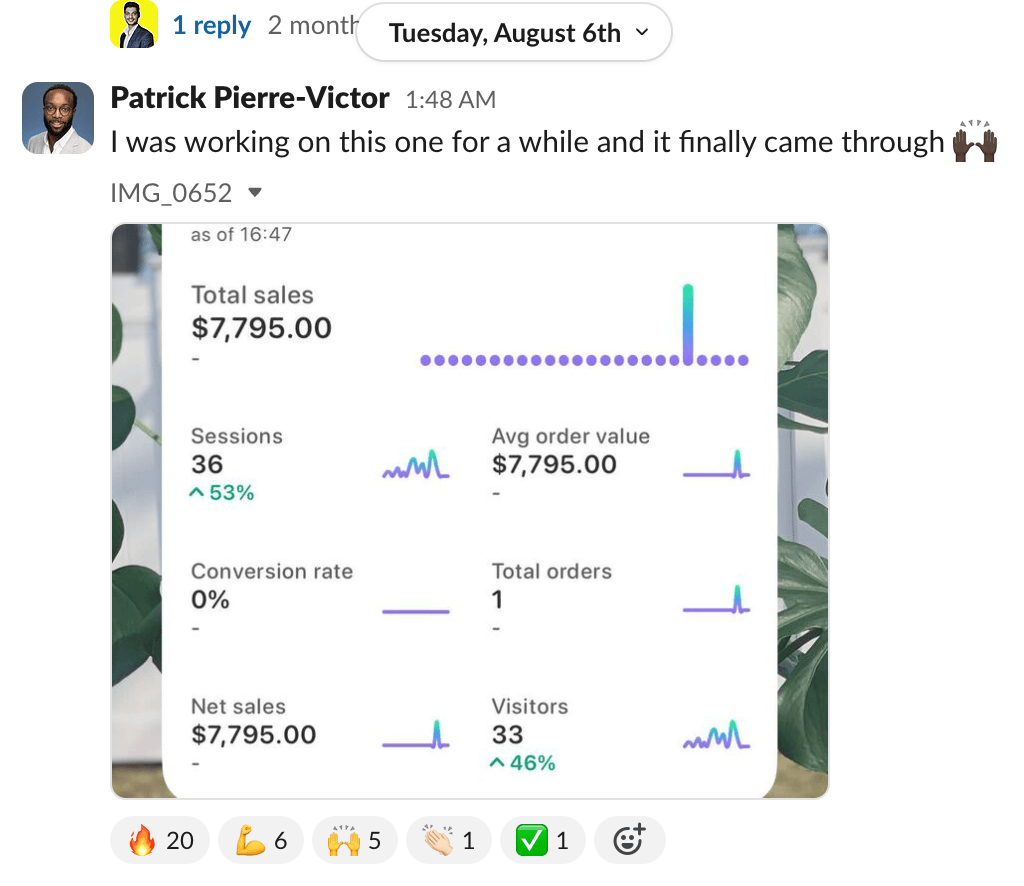Viewport: 1024px width, 886px height.
Task: Click the yellow replier avatar thumbnail
Action: tap(134, 25)
